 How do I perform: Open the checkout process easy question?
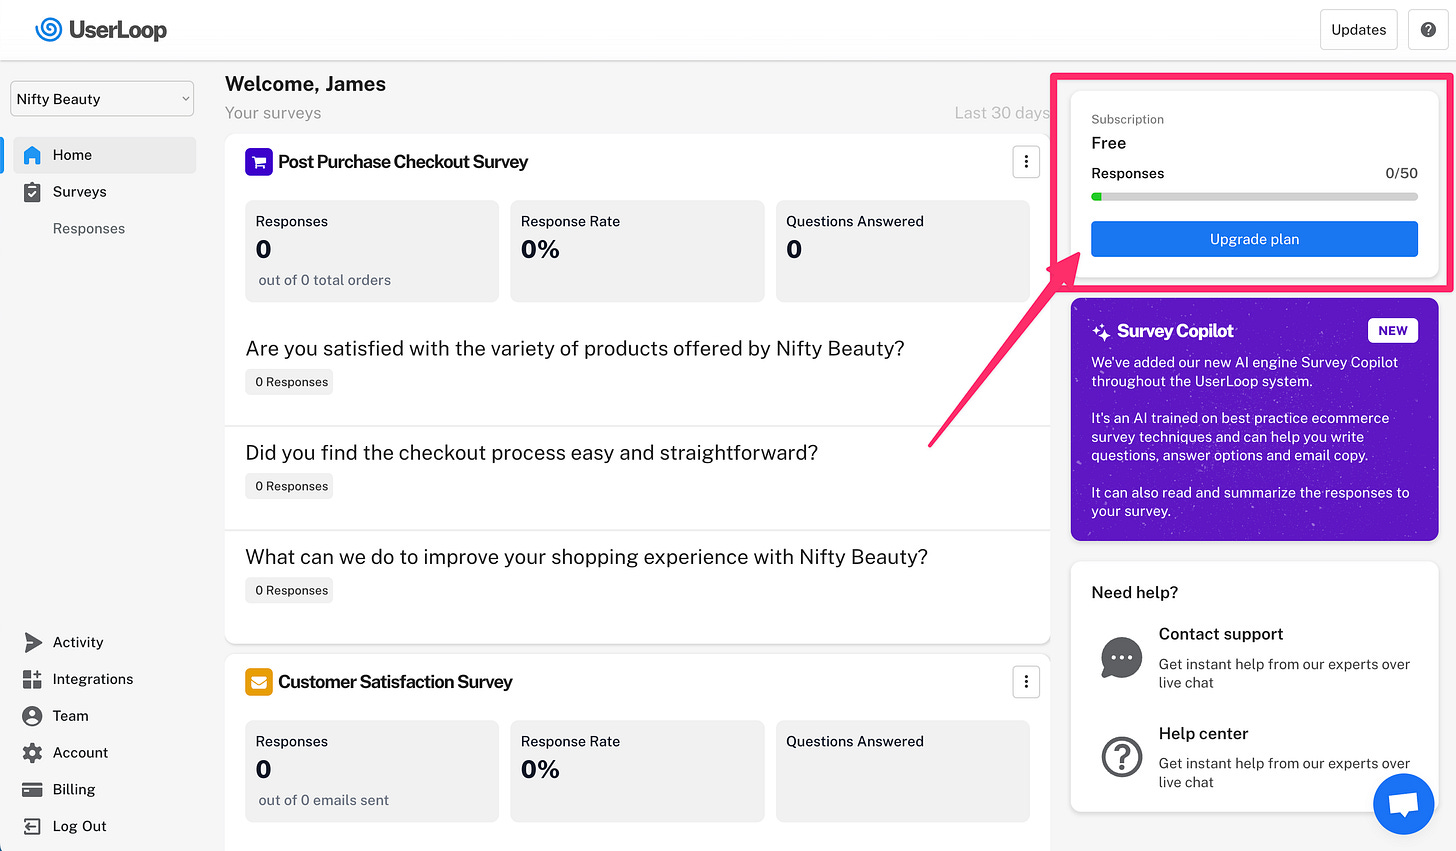(x=532, y=453)
